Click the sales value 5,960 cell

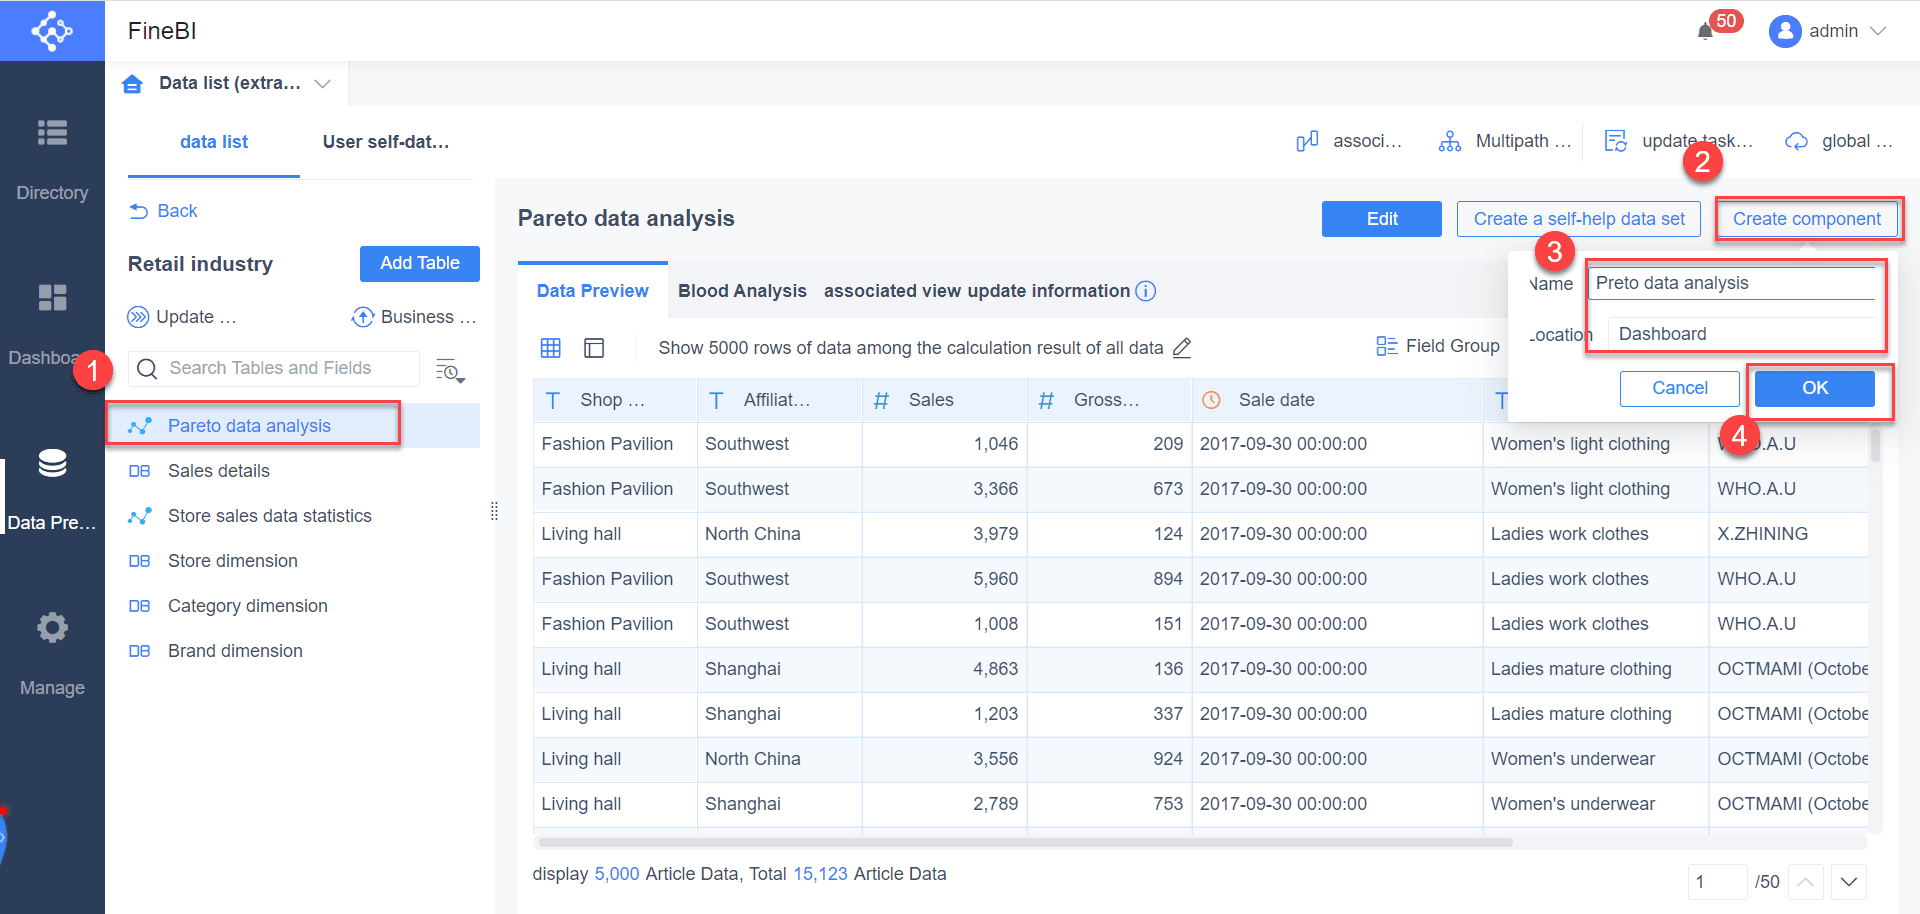click(x=944, y=579)
